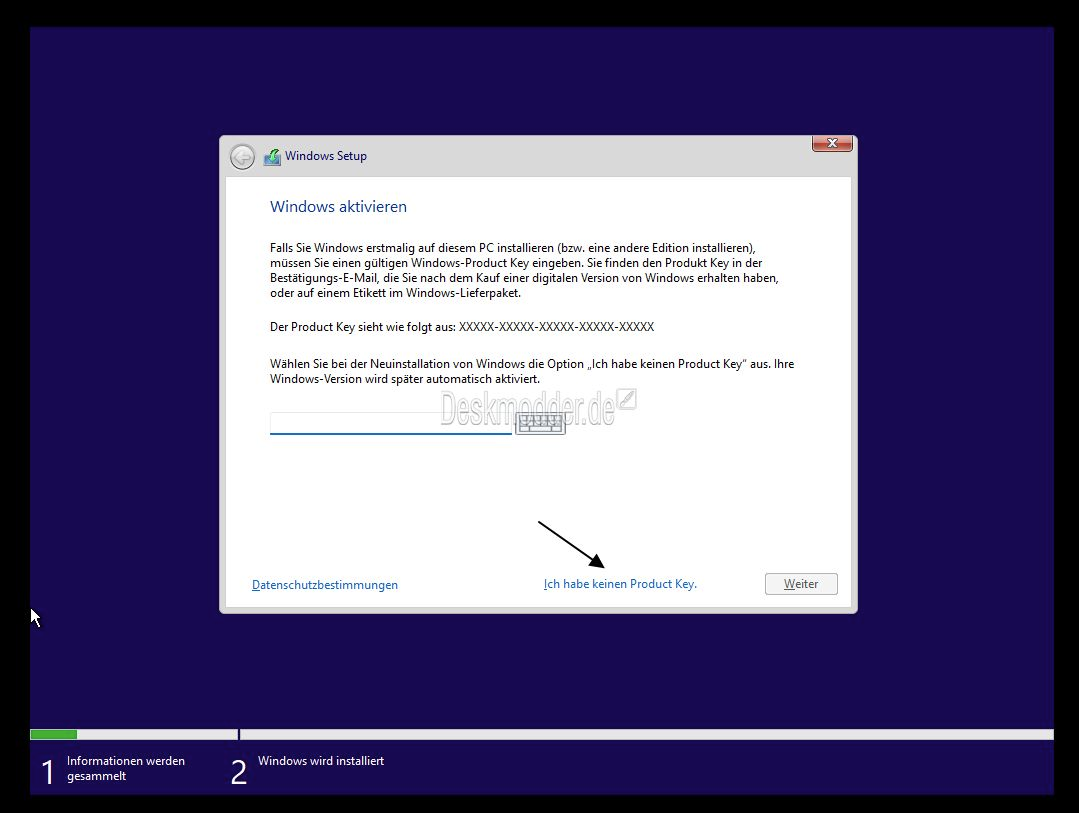Image resolution: width=1079 pixels, height=813 pixels.
Task: Click the Weiter button
Action: pyautogui.click(x=801, y=584)
